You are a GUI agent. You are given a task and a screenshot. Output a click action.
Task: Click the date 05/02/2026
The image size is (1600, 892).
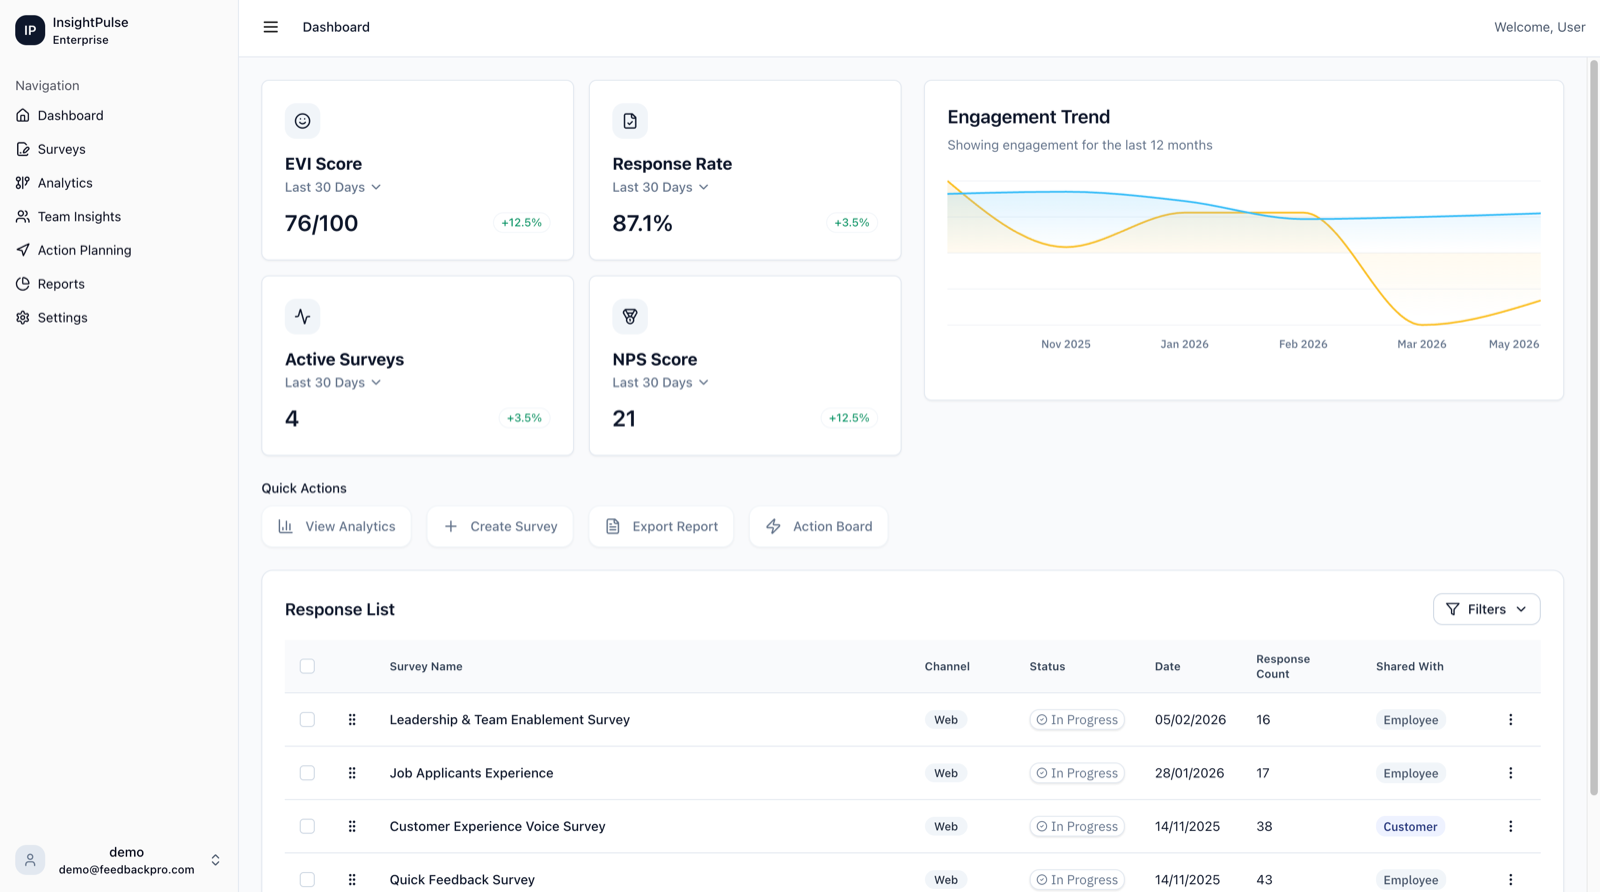click(1190, 720)
